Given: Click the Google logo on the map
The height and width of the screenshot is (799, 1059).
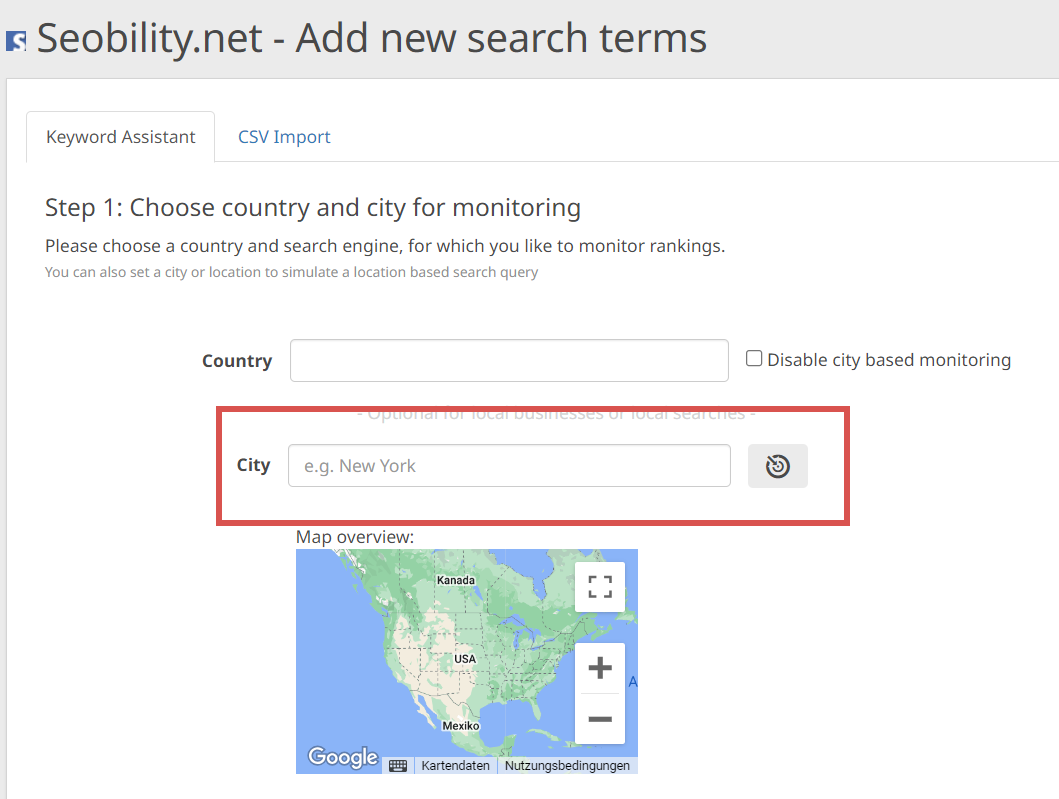Looking at the screenshot, I should pos(342,757).
